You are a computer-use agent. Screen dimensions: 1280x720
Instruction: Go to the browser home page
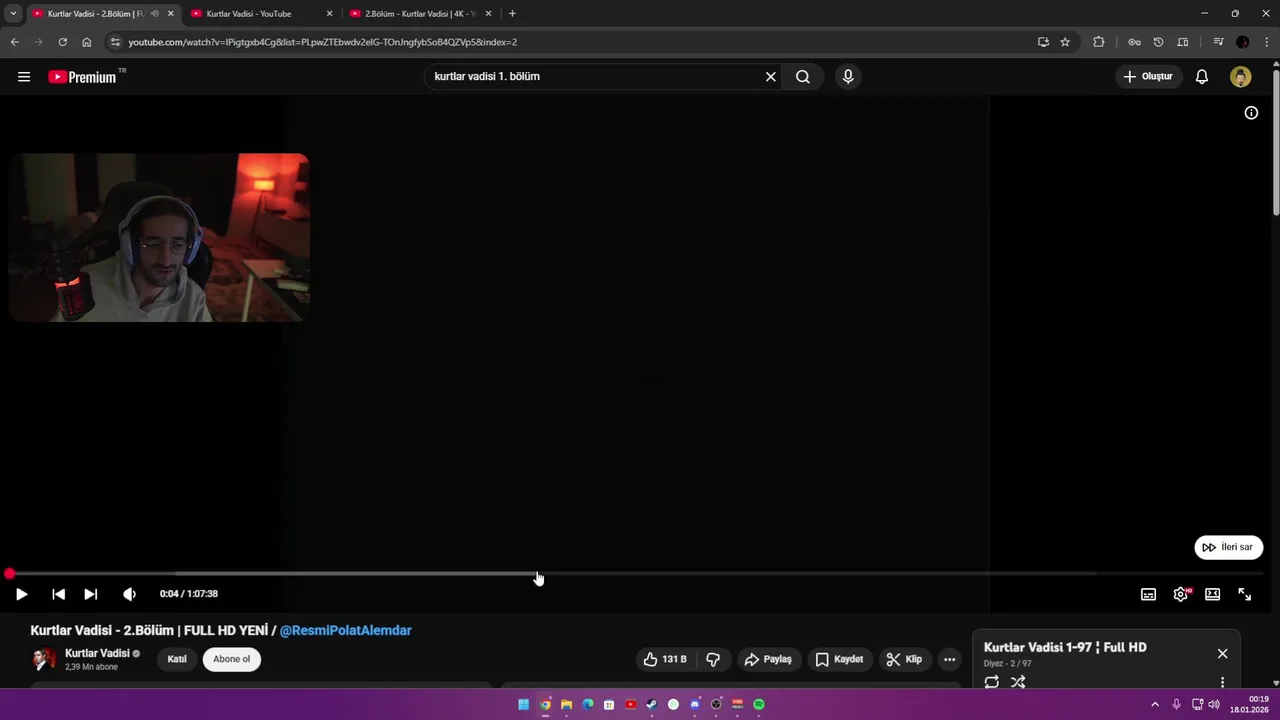click(x=87, y=42)
